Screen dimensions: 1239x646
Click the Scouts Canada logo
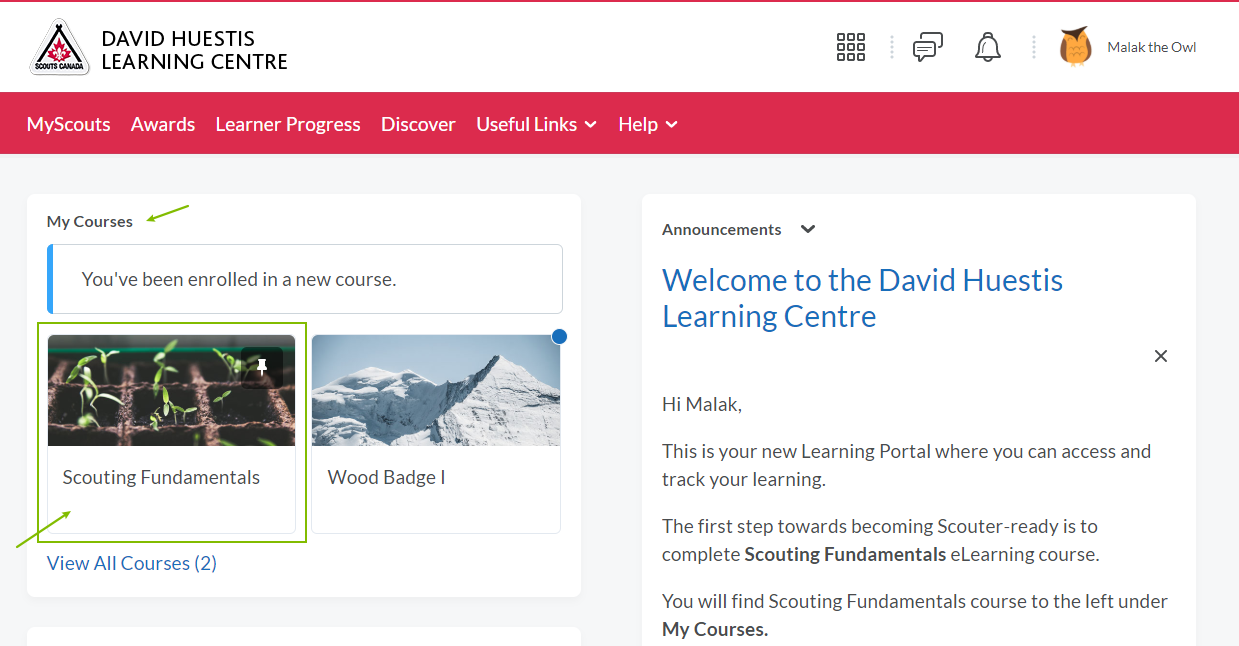pos(60,48)
